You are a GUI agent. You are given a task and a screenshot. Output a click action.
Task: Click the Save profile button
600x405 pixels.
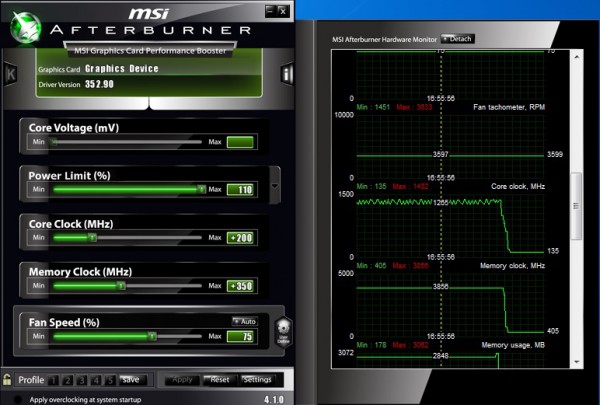tap(132, 380)
